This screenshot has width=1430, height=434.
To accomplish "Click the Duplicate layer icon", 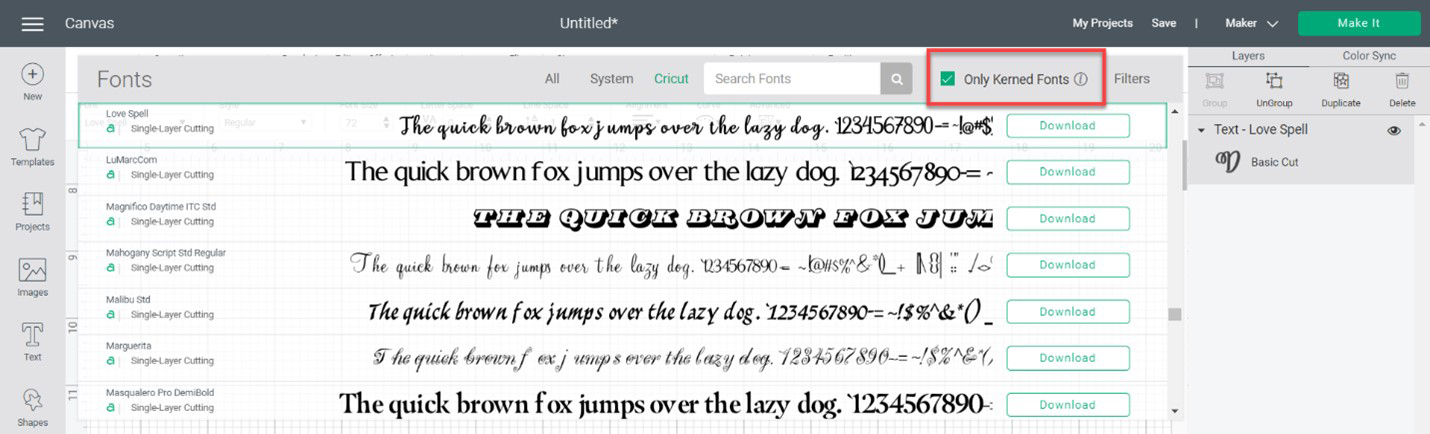I will [x=1341, y=82].
